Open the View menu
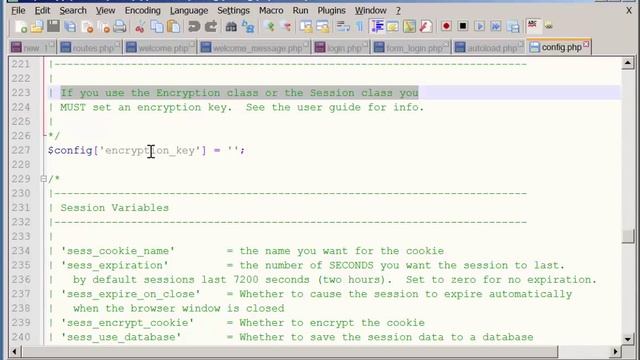The width and height of the screenshot is (640, 360). point(105,10)
